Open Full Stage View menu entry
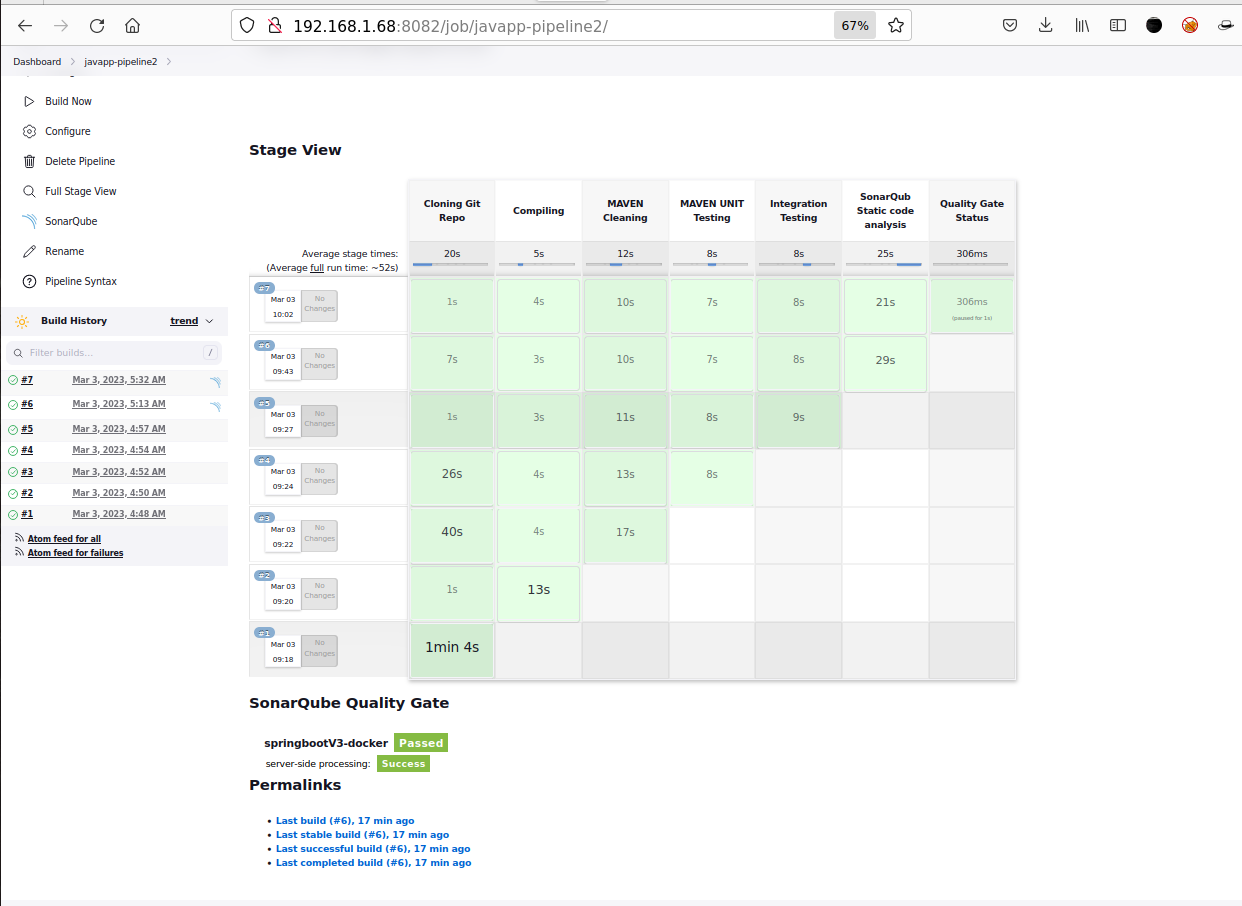 (x=81, y=191)
